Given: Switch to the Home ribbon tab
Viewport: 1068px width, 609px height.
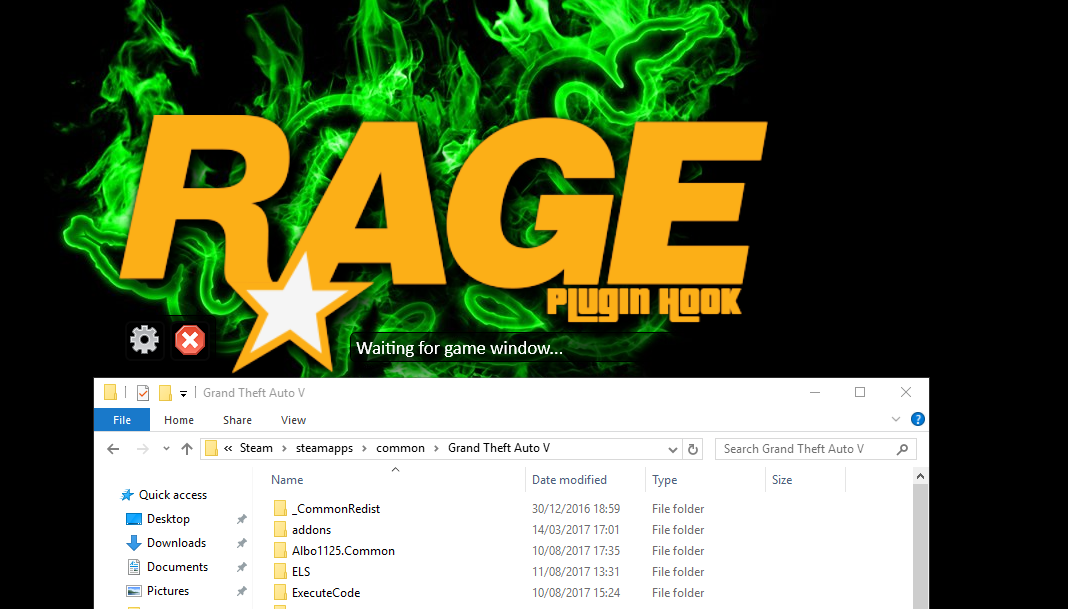Looking at the screenshot, I should coord(178,420).
